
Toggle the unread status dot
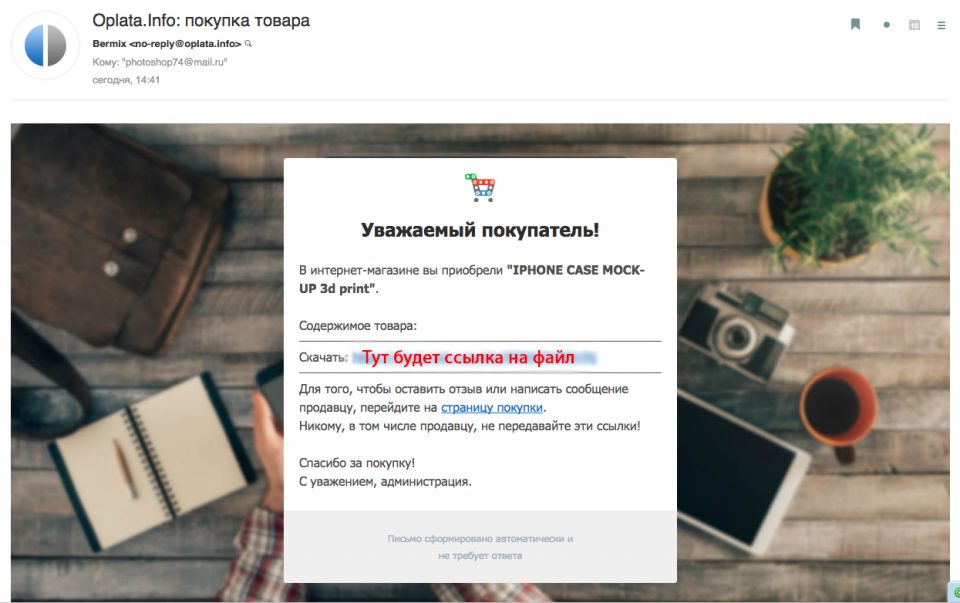click(887, 25)
